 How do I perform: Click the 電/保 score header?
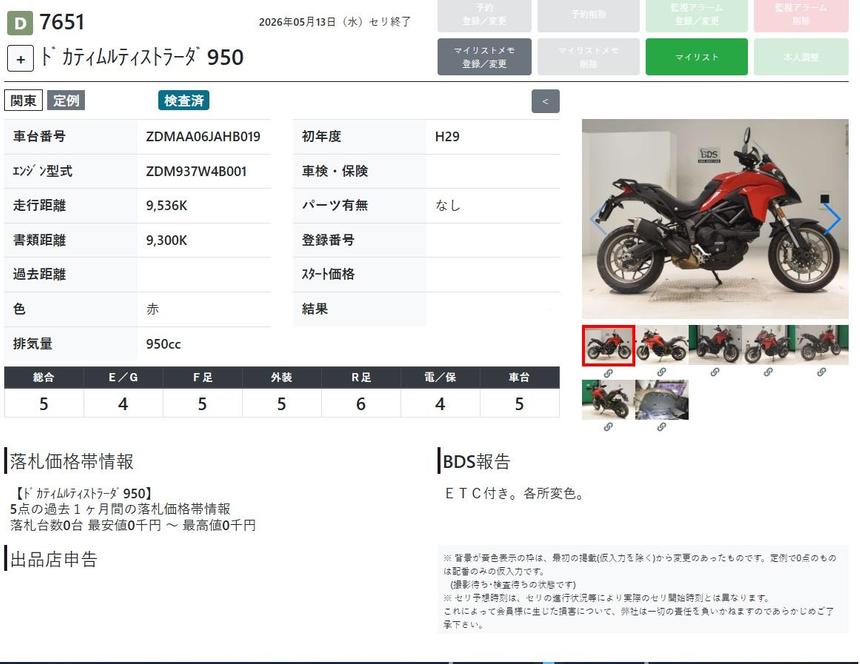click(x=440, y=378)
